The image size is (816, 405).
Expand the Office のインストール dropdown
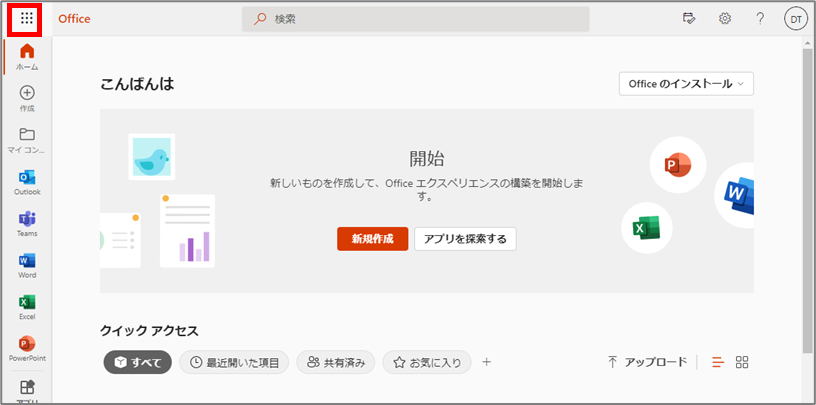[686, 84]
